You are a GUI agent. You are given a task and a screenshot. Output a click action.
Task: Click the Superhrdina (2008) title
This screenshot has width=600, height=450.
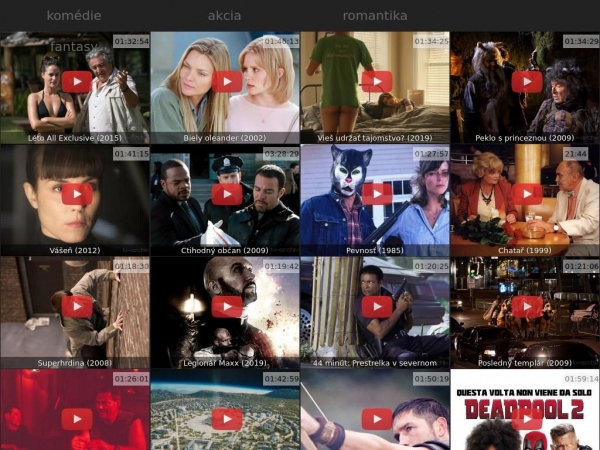[x=75, y=363]
